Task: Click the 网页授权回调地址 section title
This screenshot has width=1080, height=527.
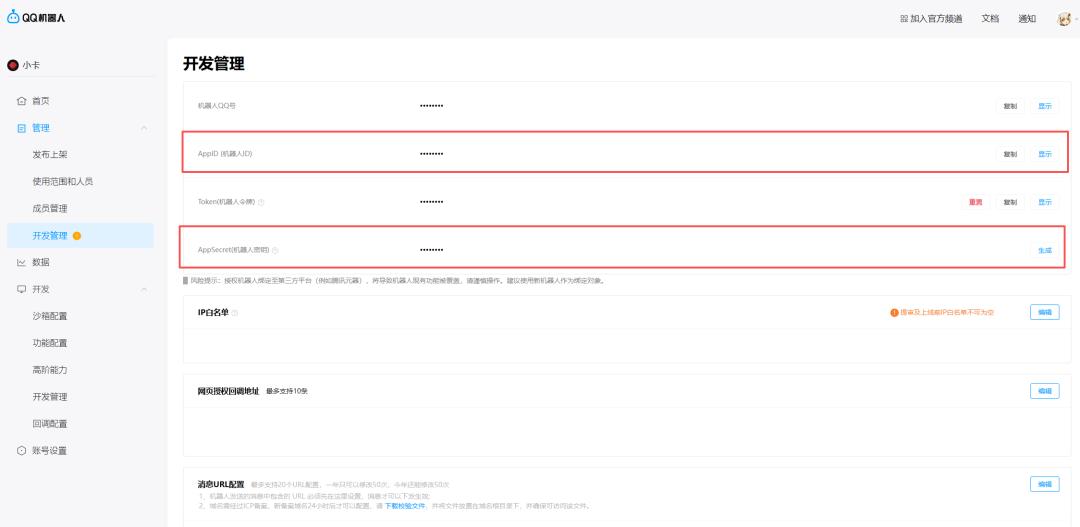Action: 228,391
